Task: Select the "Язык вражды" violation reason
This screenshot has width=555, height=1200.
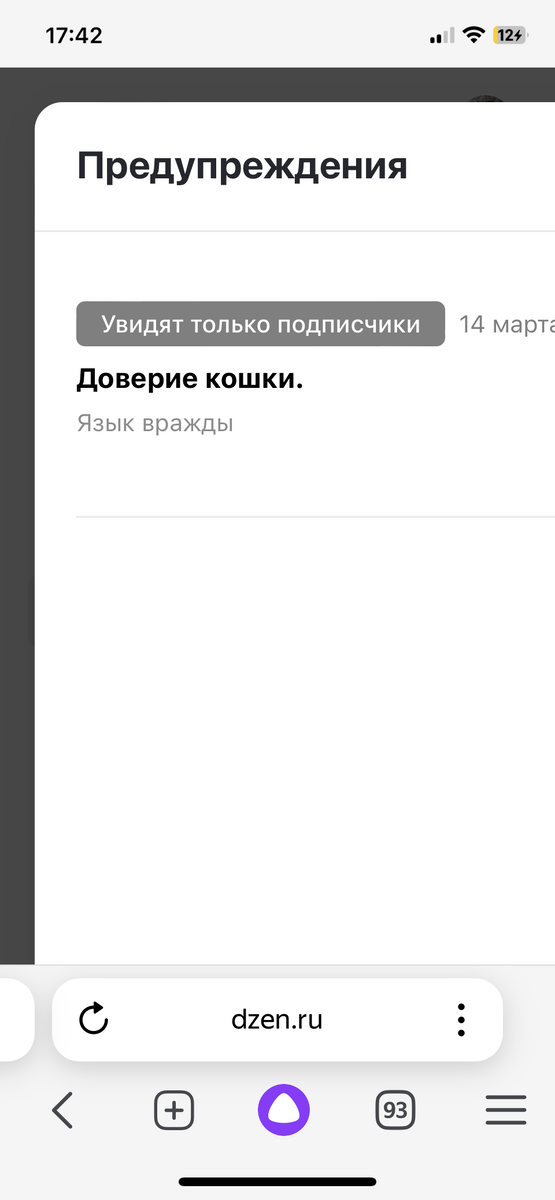Action: 155,423
